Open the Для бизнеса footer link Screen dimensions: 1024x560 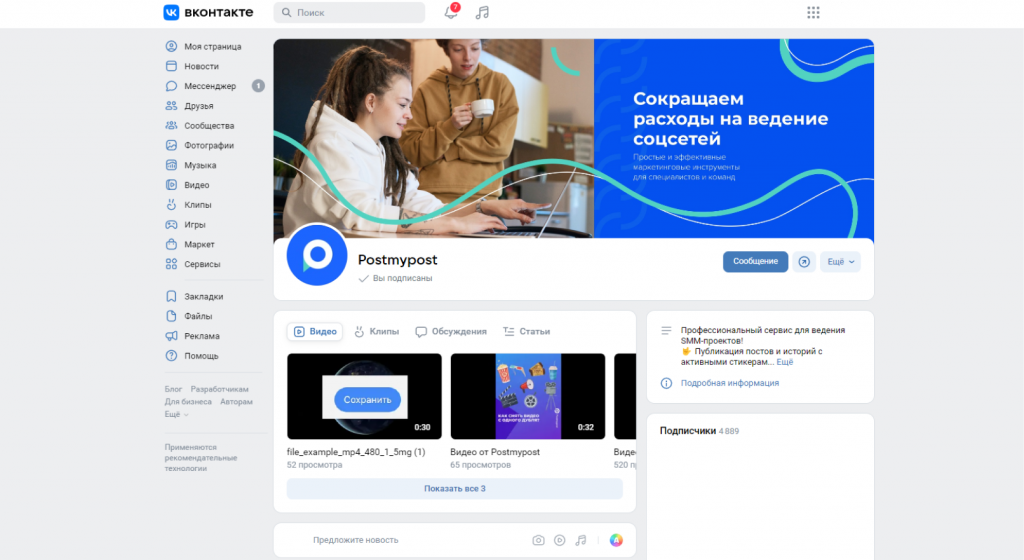point(188,401)
